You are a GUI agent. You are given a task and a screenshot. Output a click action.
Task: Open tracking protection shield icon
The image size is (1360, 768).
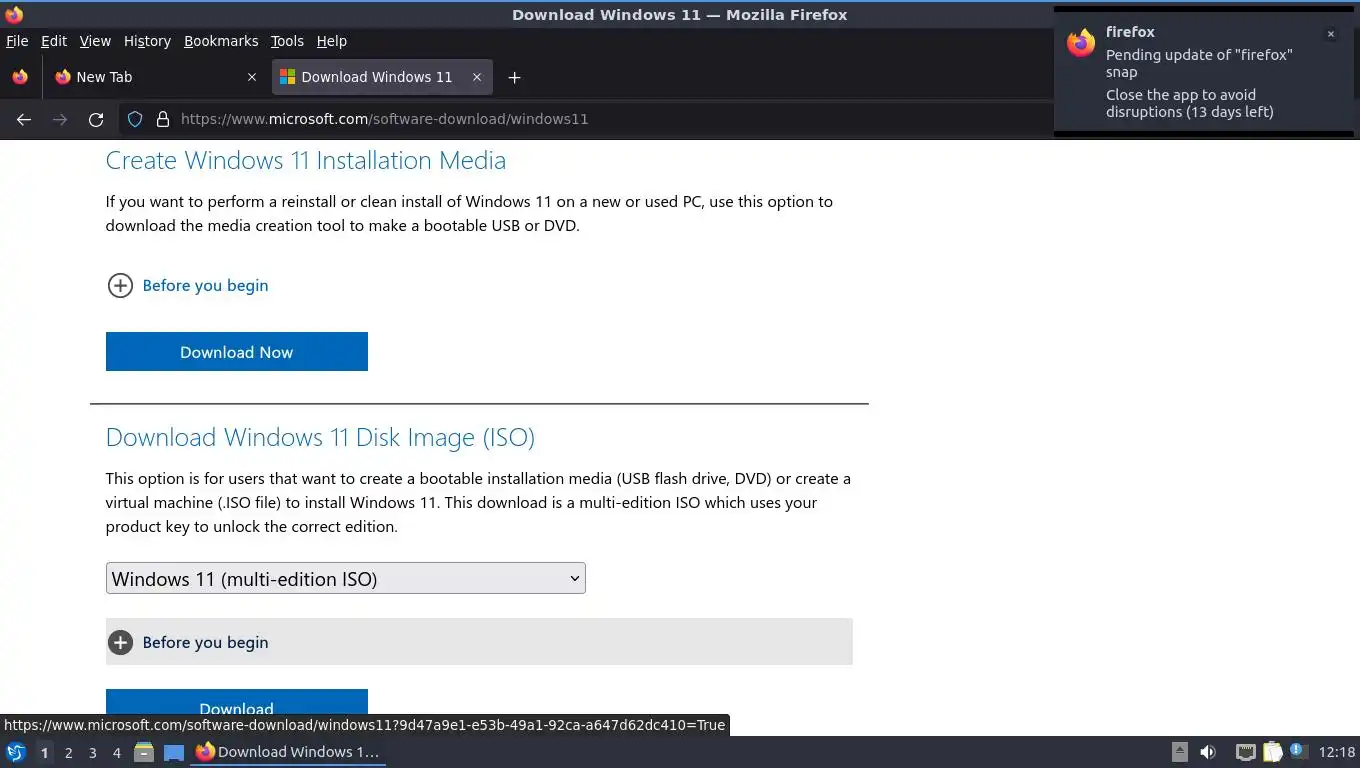(135, 119)
